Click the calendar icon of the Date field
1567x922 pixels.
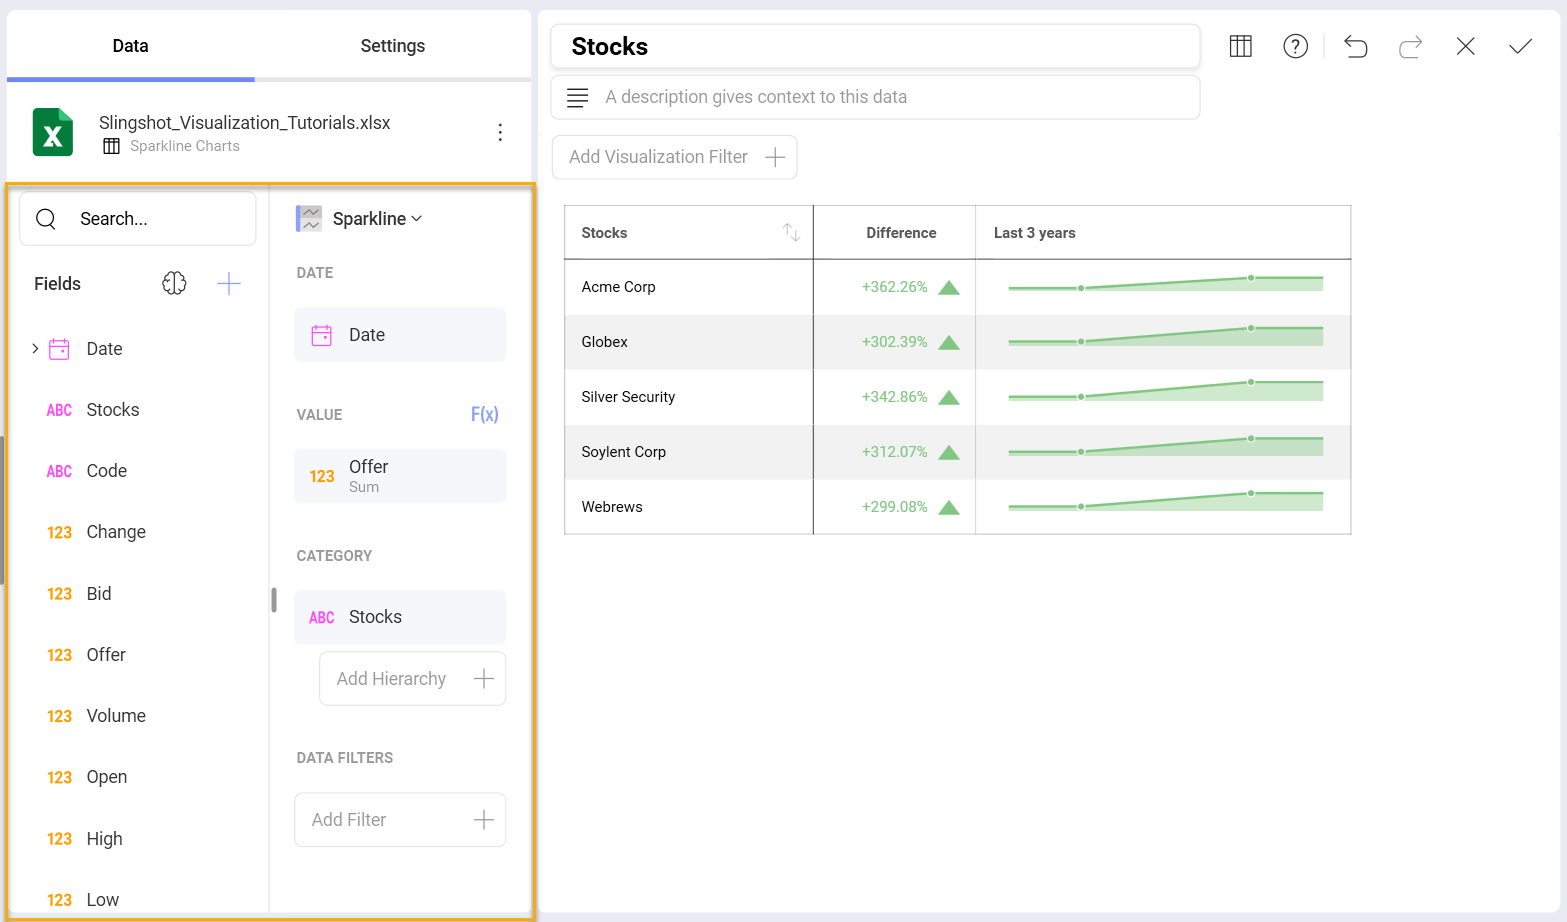tap(59, 349)
